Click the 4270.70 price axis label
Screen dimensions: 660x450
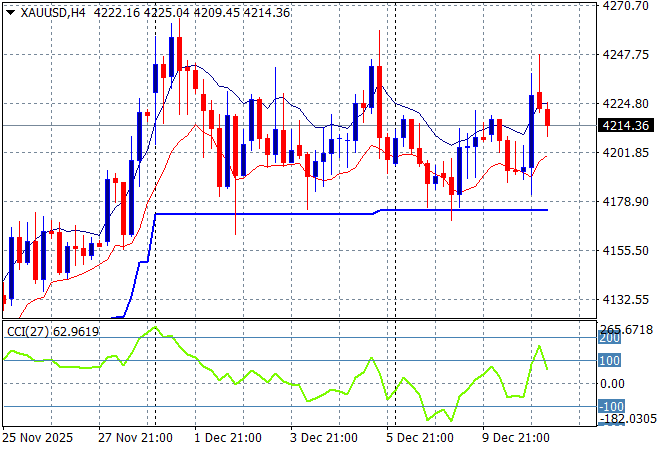pyautogui.click(x=626, y=6)
